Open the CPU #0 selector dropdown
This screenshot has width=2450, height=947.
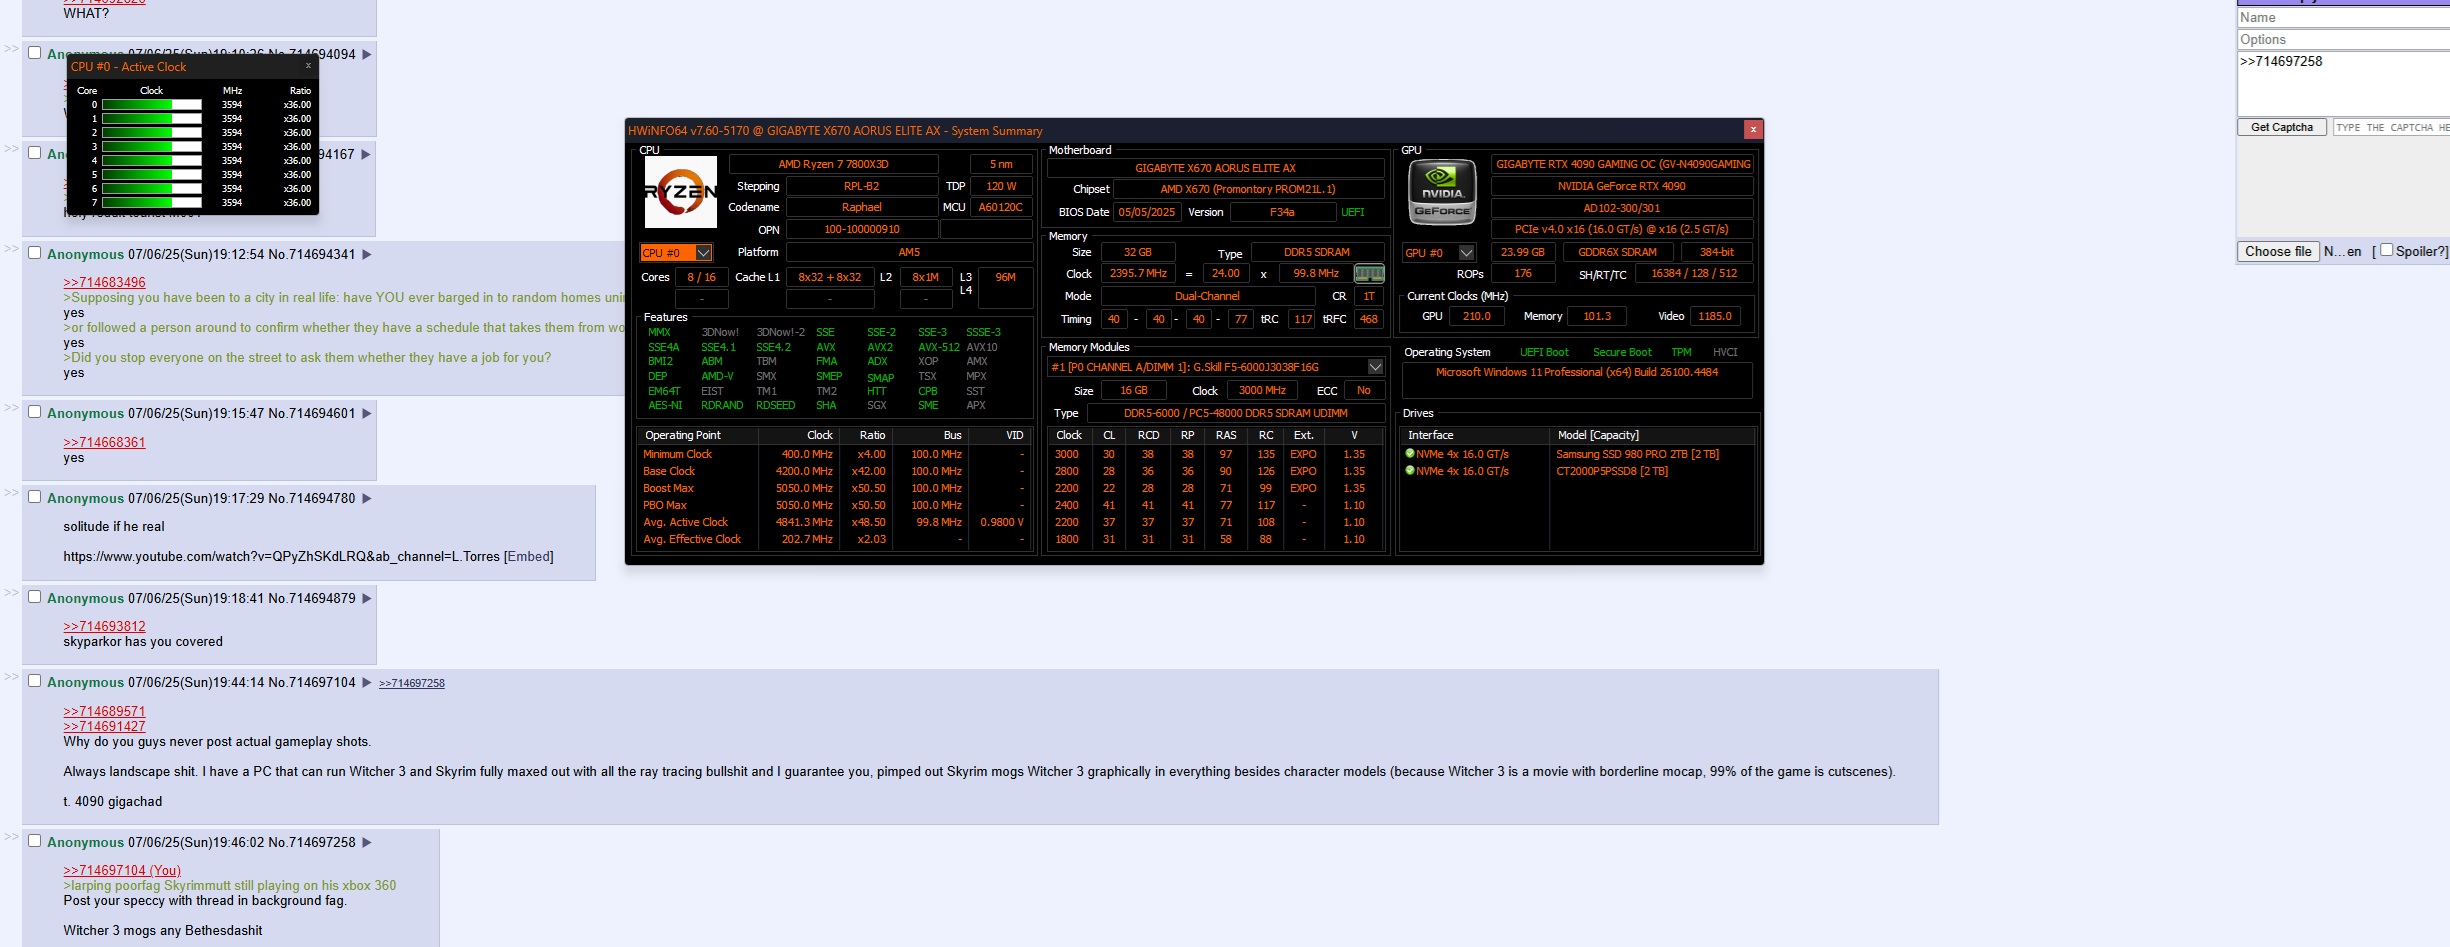tap(676, 253)
